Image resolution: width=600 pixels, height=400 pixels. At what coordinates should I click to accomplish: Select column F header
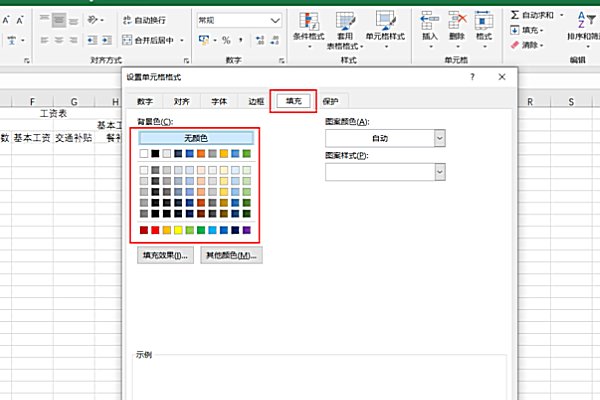tap(32, 101)
